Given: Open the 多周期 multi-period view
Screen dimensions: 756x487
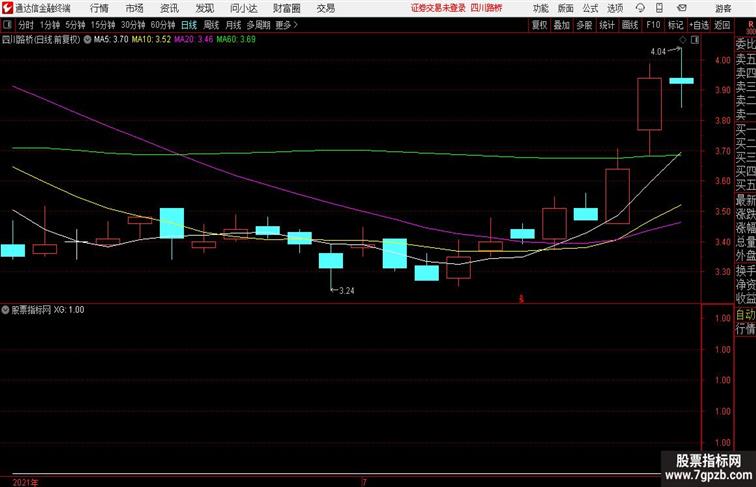Looking at the screenshot, I should point(258,25).
